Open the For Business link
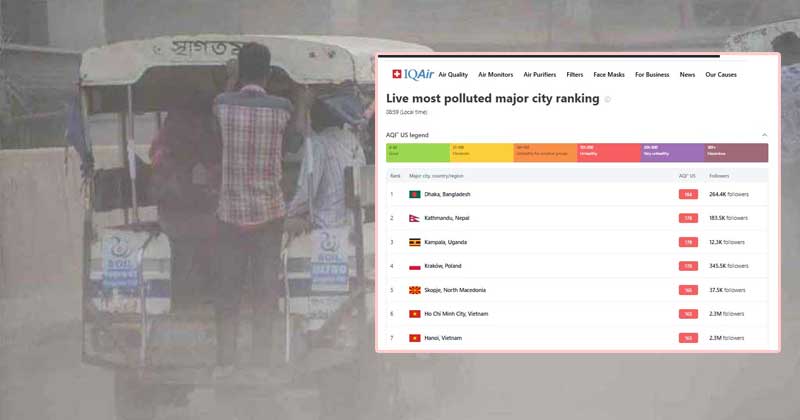This screenshot has width=800, height=420. [x=652, y=75]
